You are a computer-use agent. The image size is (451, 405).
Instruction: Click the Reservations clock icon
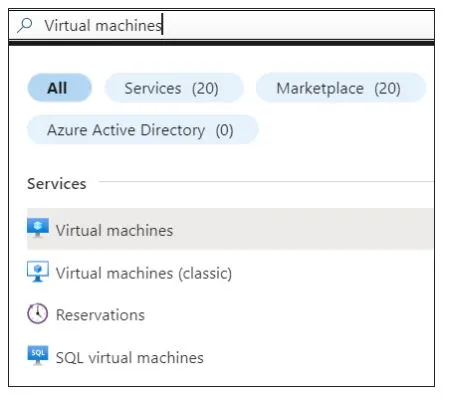(x=37, y=313)
